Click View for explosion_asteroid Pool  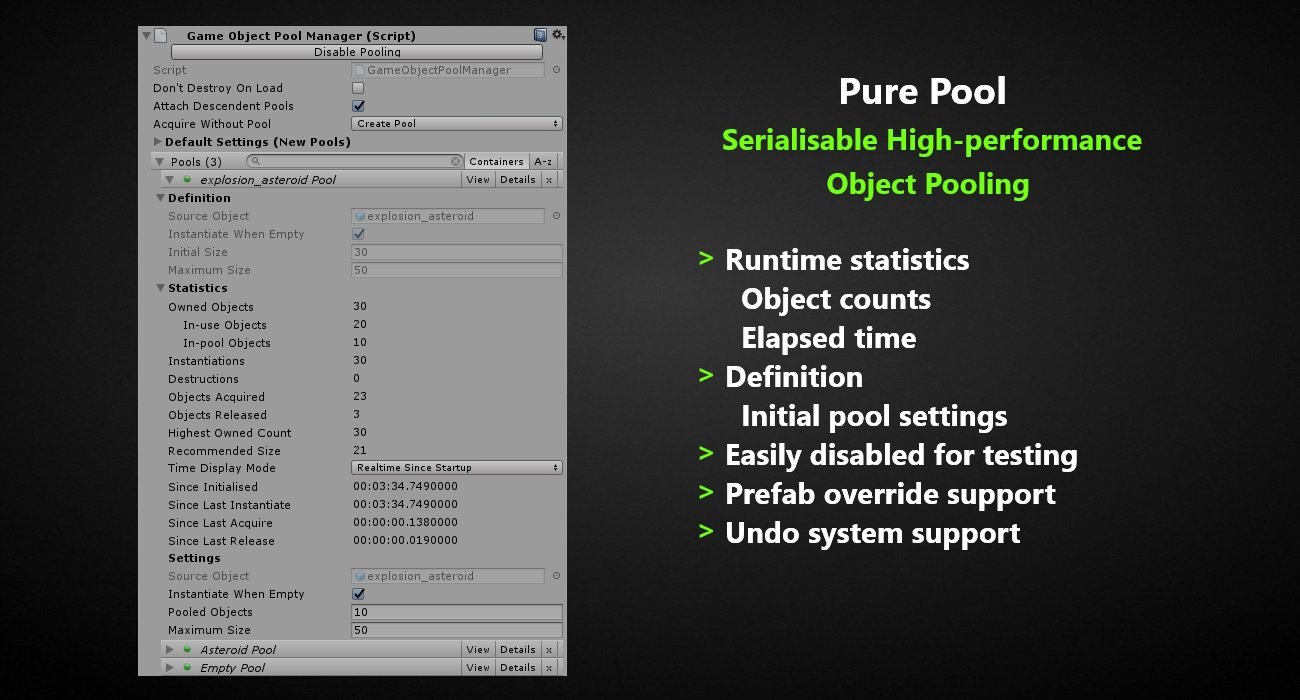click(x=478, y=180)
